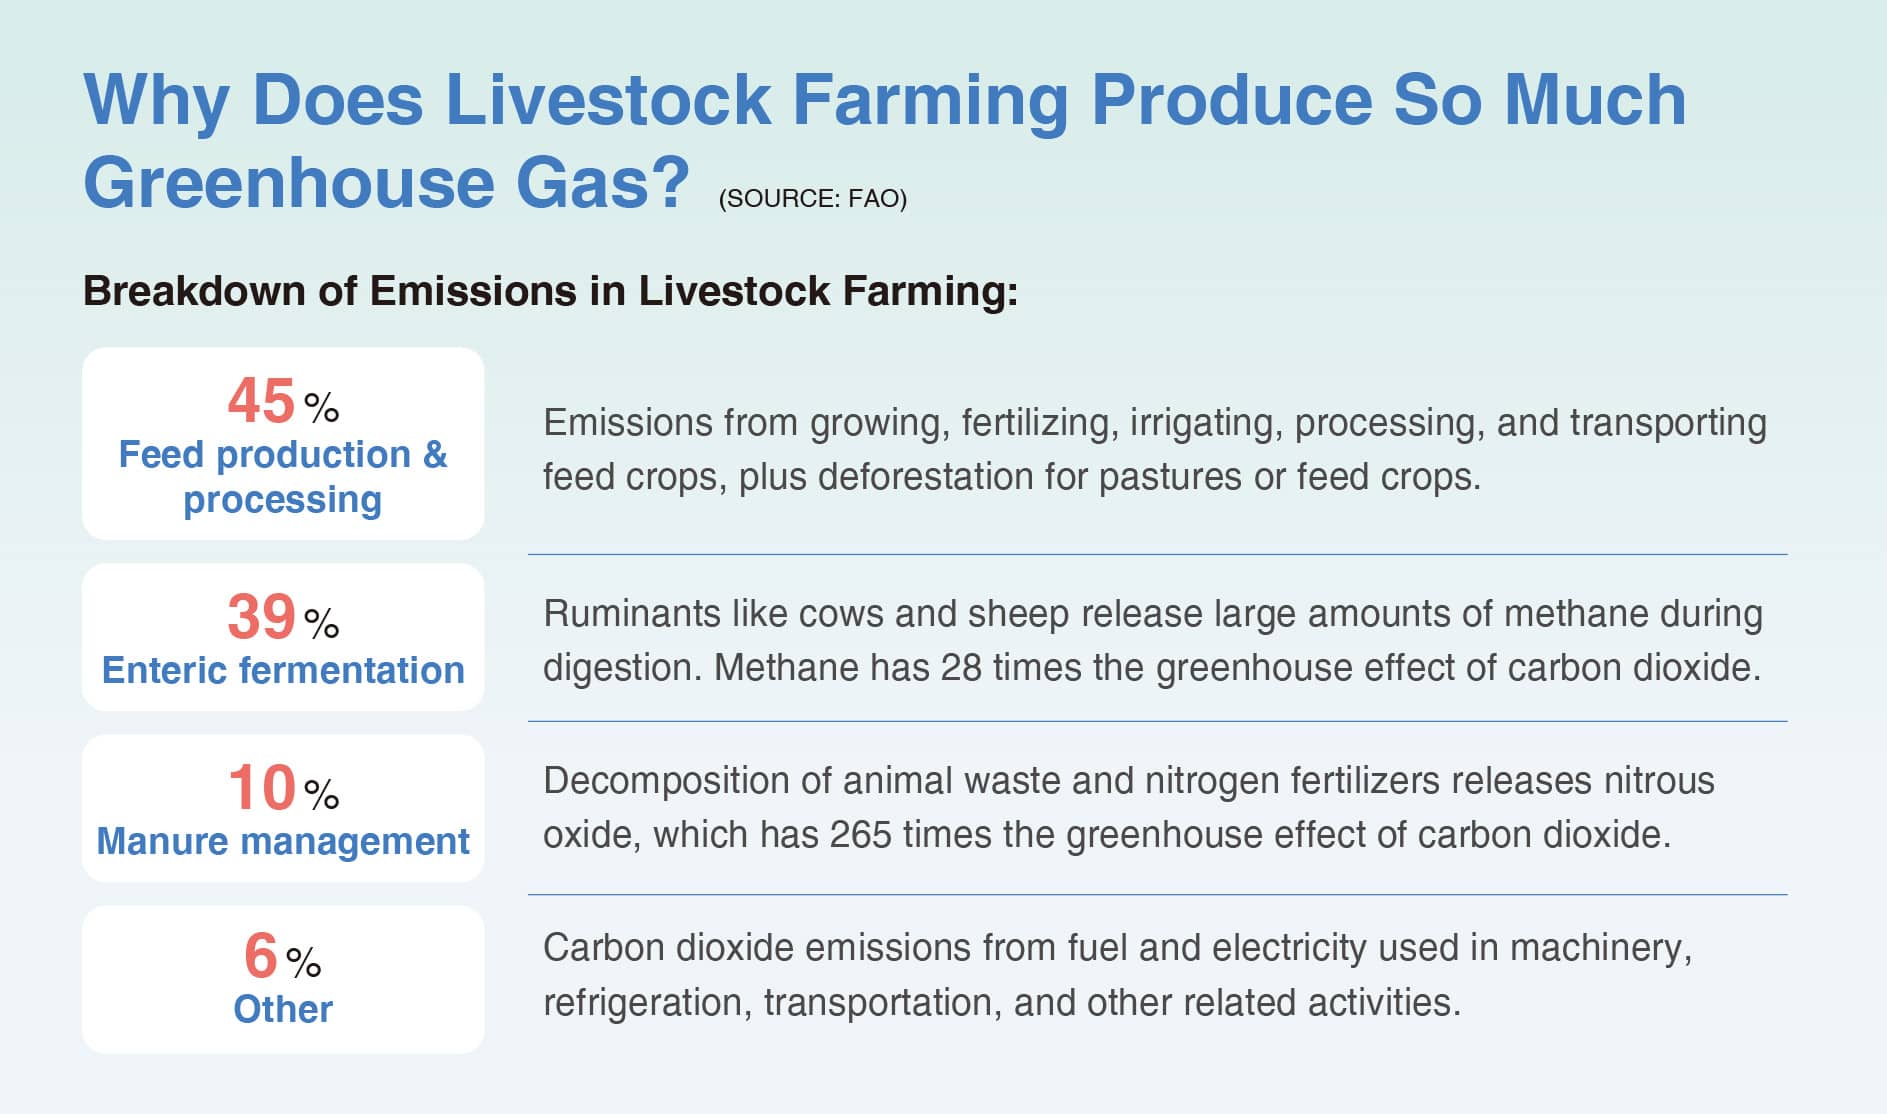Click the title "Why Does Livestock Farming Produce So Much"
This screenshot has width=1887, height=1114.
[884, 100]
